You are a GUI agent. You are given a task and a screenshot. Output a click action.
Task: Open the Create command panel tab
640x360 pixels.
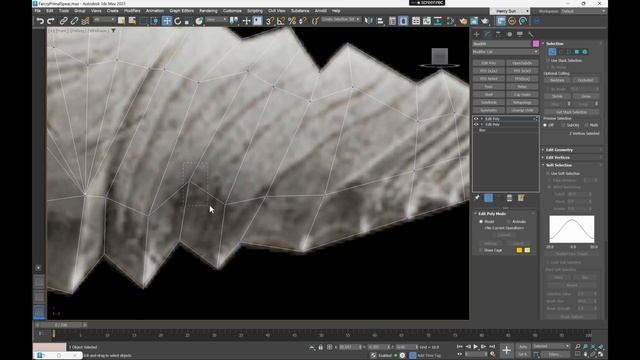pyautogui.click(x=476, y=34)
